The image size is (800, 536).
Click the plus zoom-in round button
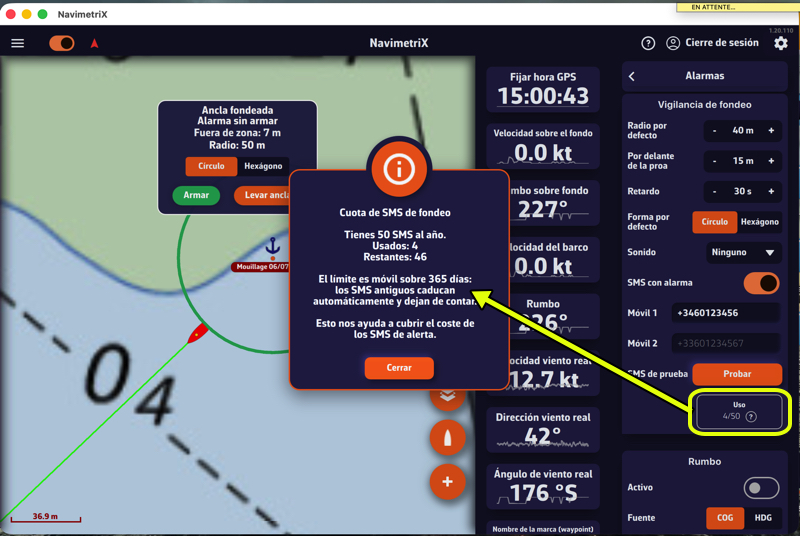[x=447, y=482]
